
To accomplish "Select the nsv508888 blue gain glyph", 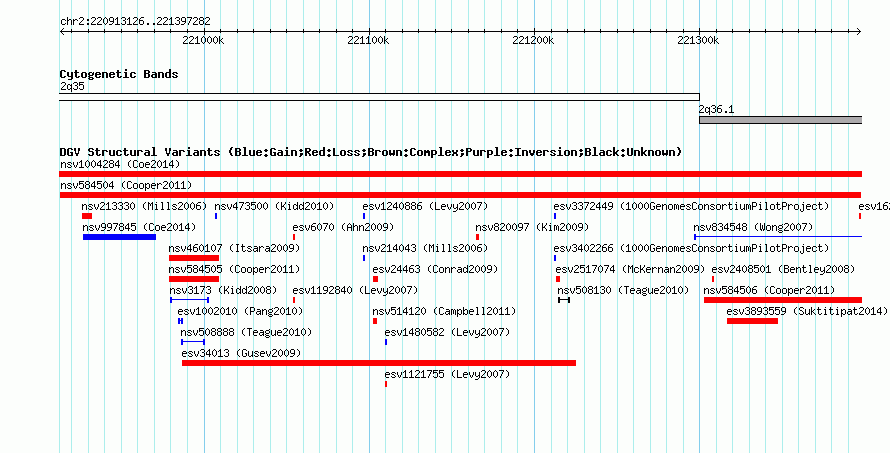I will coord(193,342).
